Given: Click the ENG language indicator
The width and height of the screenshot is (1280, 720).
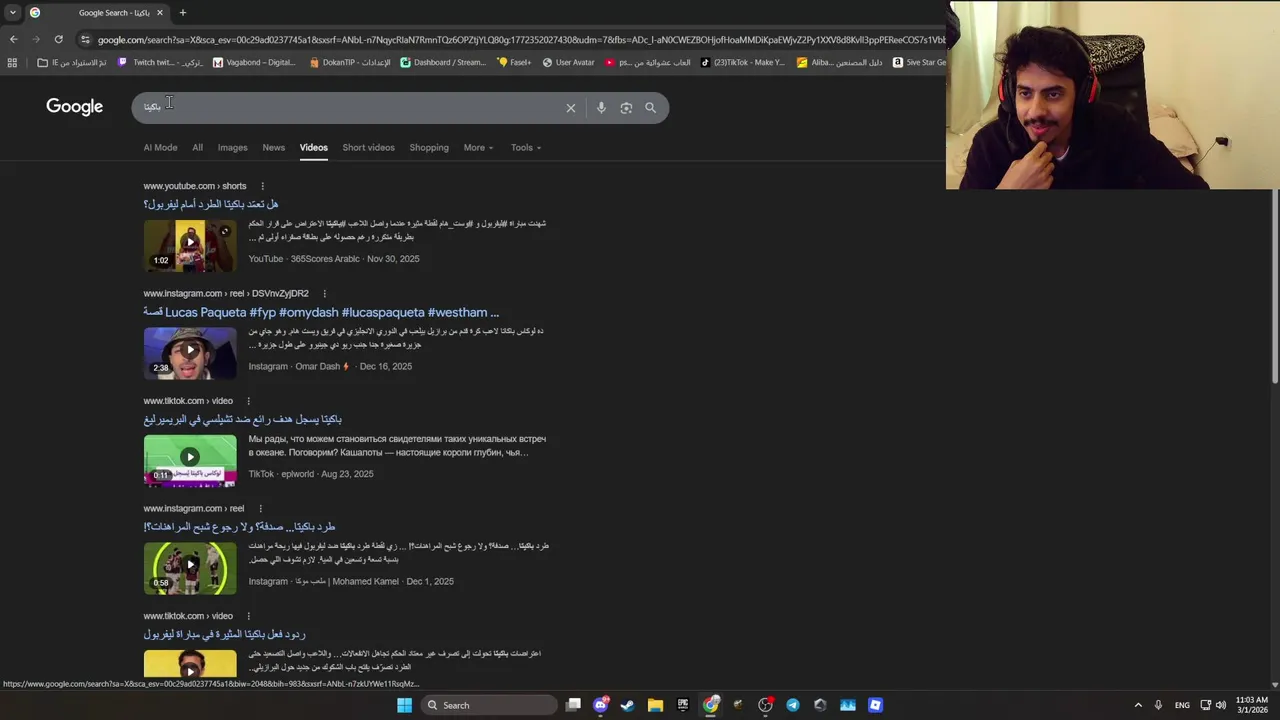Looking at the screenshot, I should (x=1182, y=705).
